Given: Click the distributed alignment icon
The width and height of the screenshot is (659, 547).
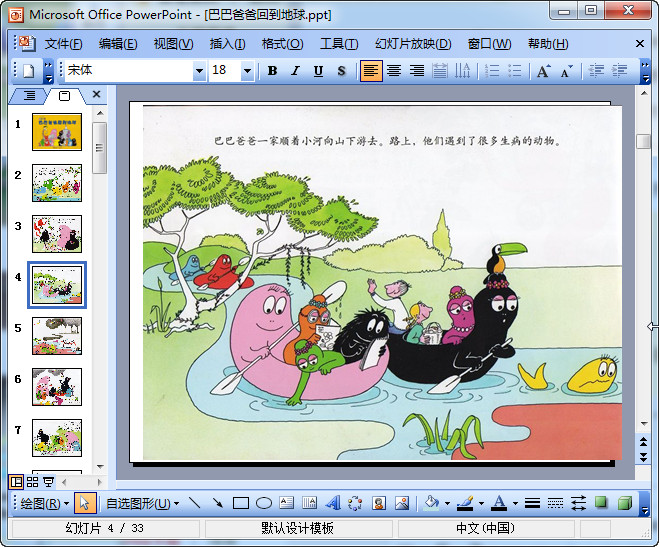Looking at the screenshot, I should tap(440, 71).
